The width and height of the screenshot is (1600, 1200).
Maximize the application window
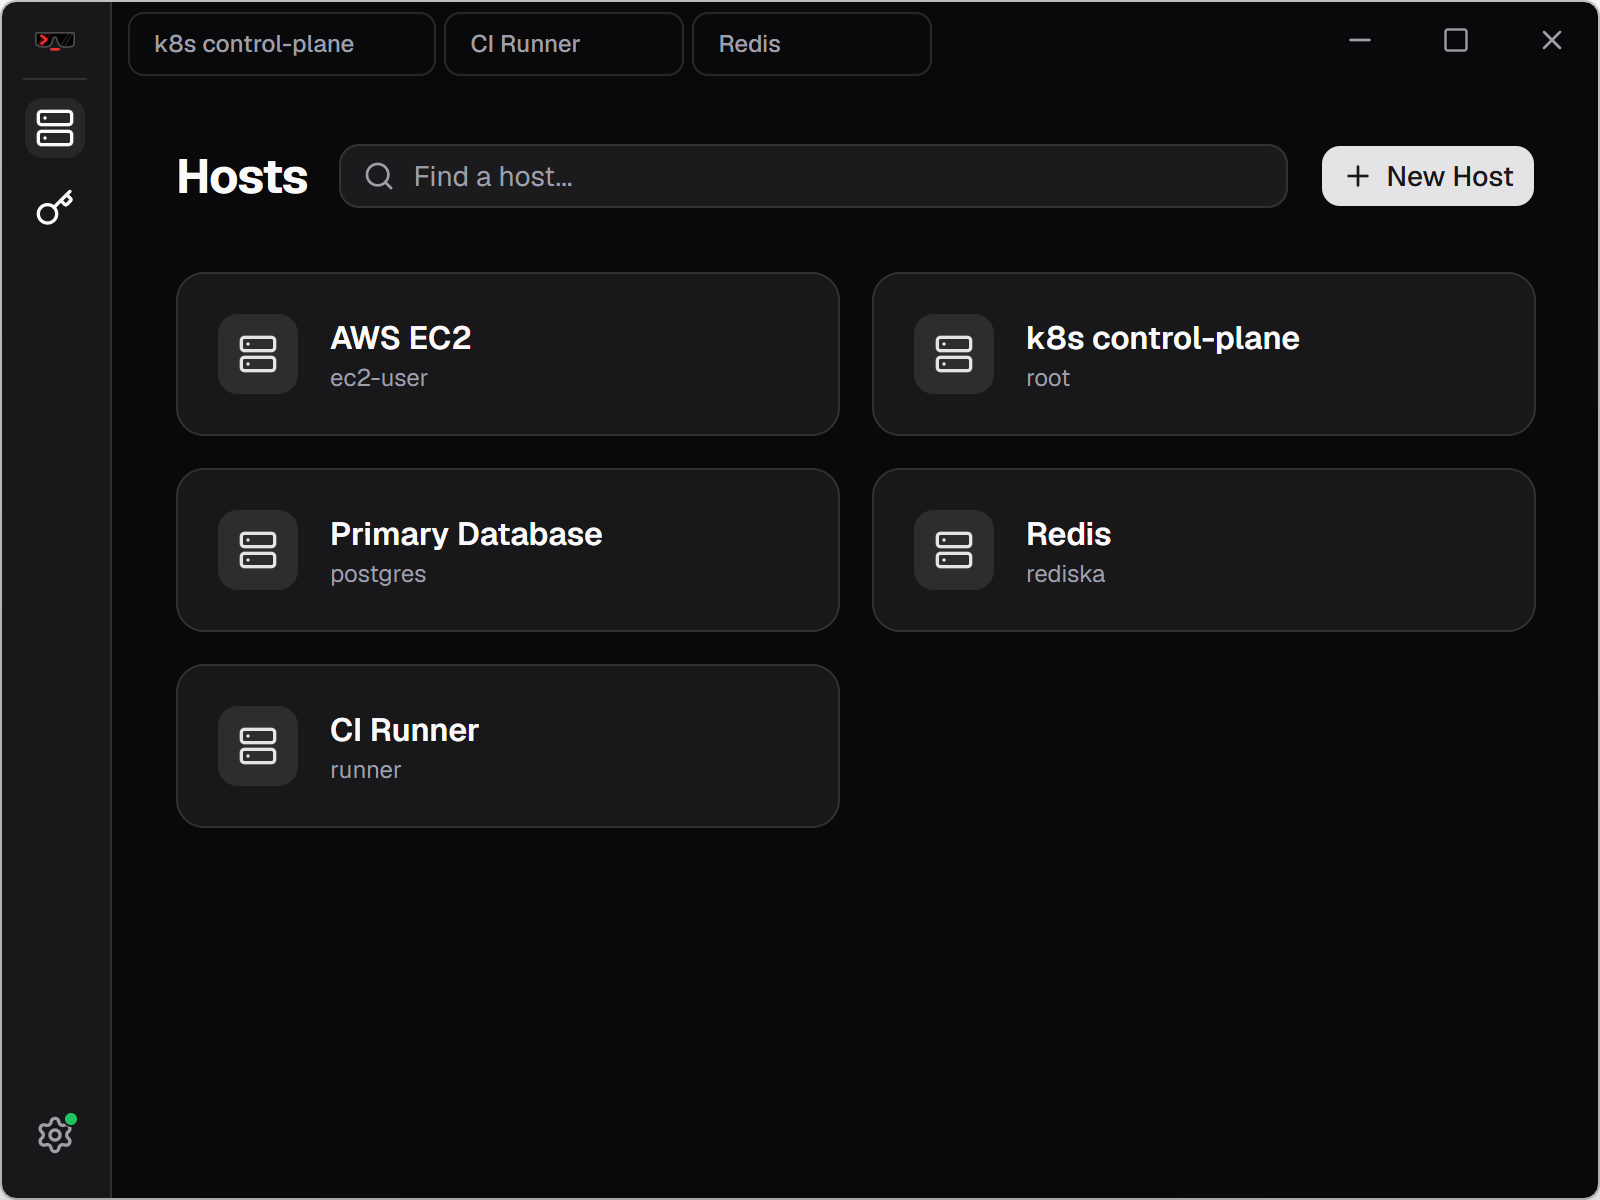[x=1456, y=40]
